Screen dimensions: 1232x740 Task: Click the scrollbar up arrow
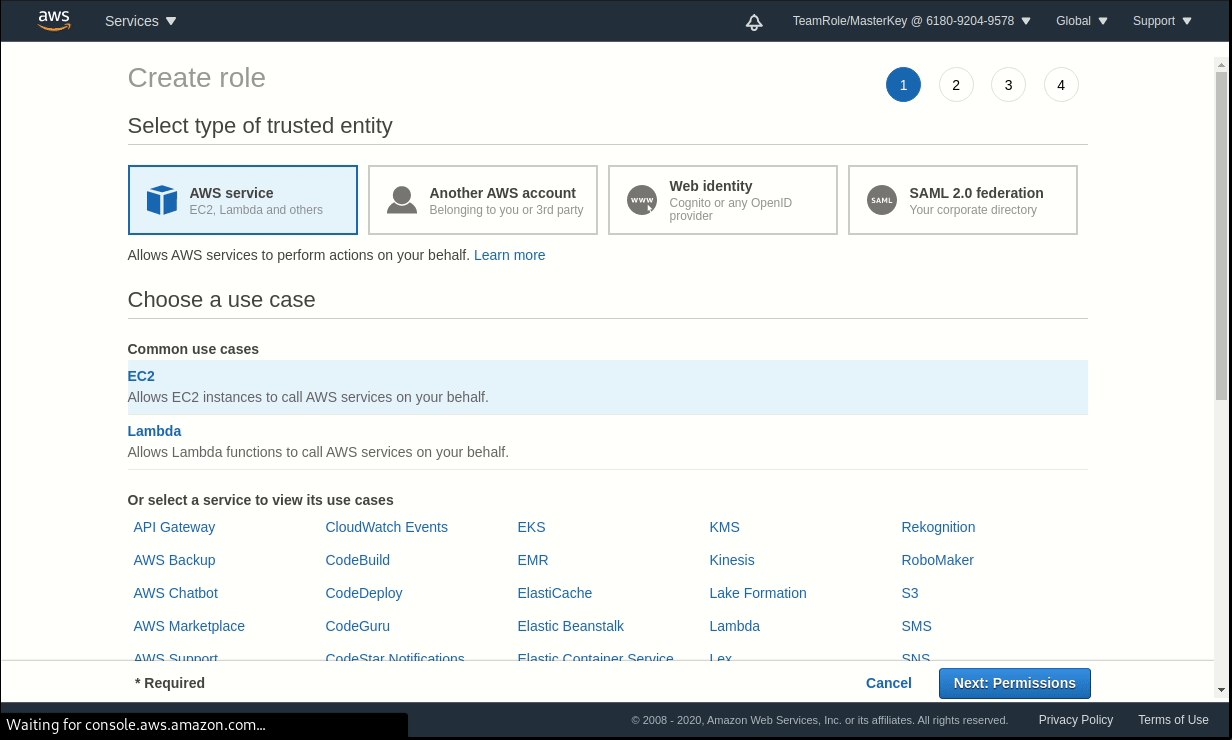1221,64
